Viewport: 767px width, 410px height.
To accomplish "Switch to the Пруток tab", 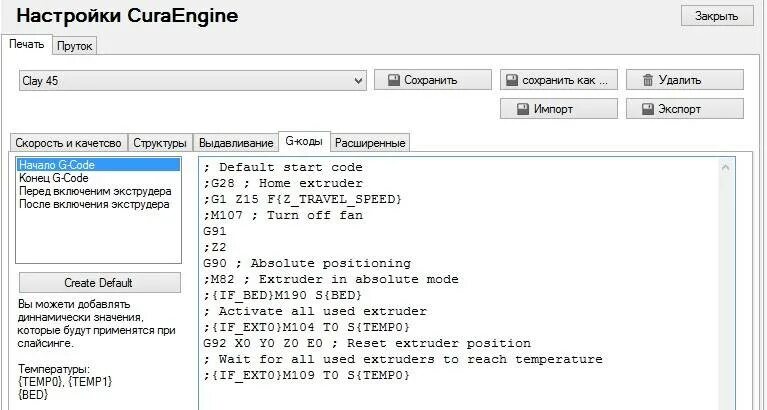I will click(75, 46).
